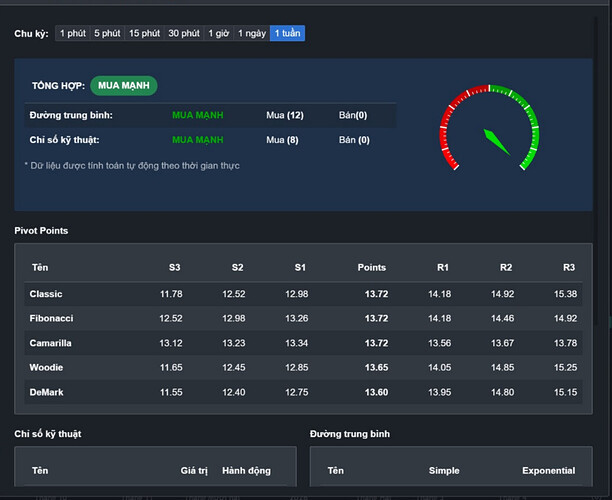Click the green "MUA MẠNH" summary badge
The height and width of the screenshot is (500, 612).
pos(124,86)
